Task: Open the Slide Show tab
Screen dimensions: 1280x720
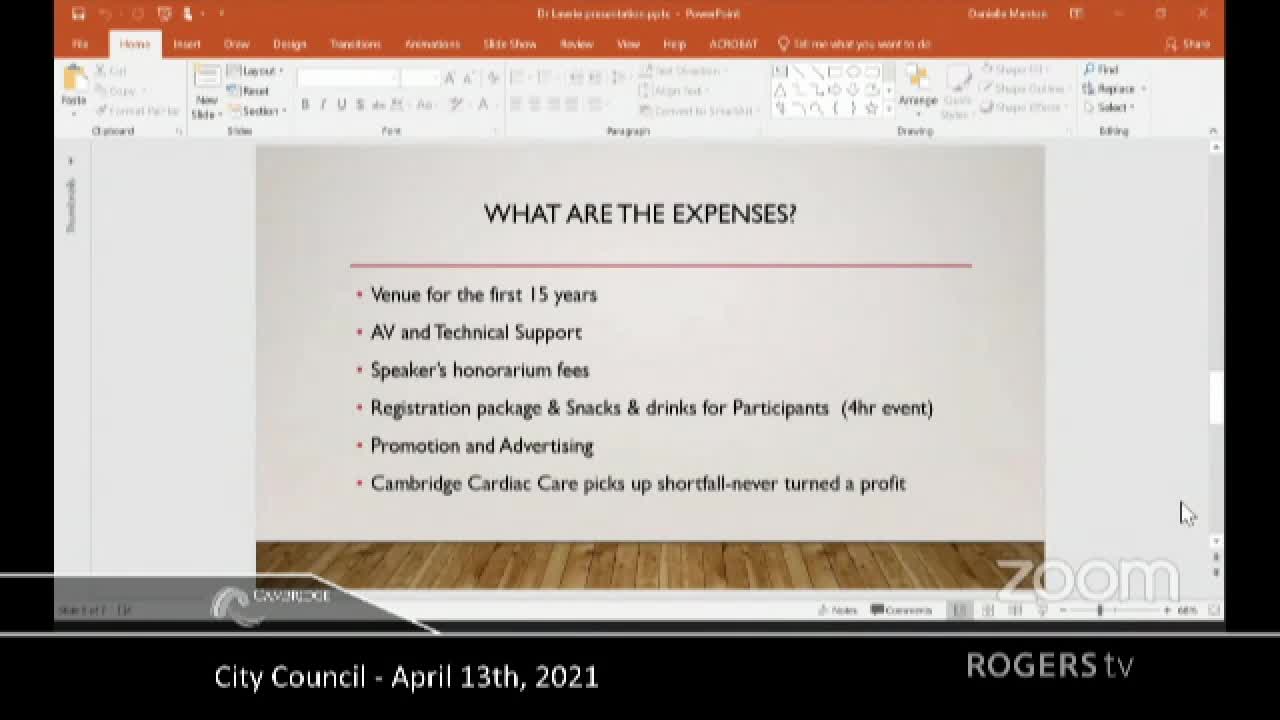Action: click(x=510, y=44)
